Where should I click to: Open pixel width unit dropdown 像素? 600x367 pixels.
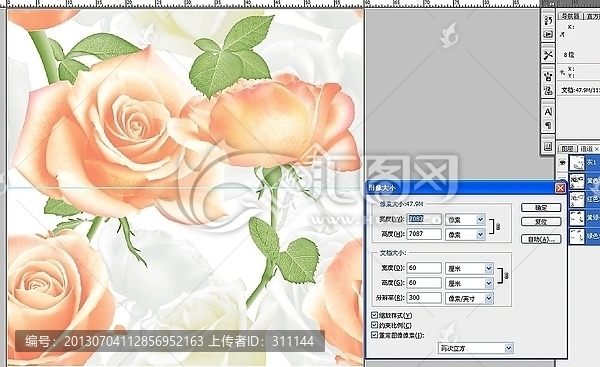click(465, 219)
